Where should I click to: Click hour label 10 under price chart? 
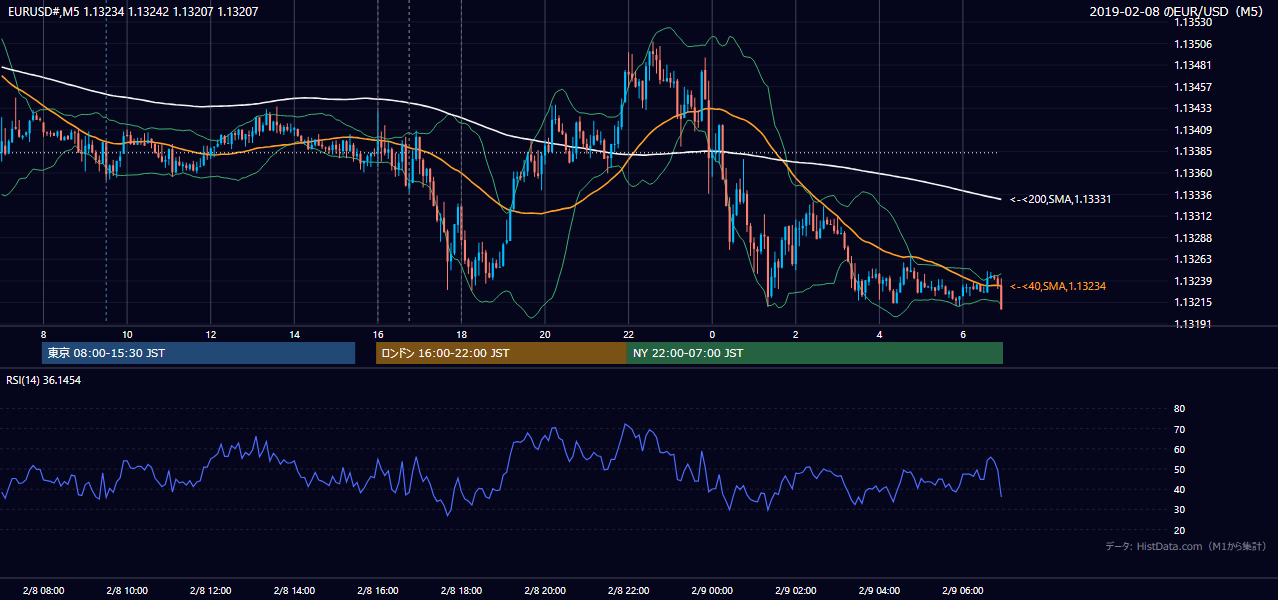[127, 334]
